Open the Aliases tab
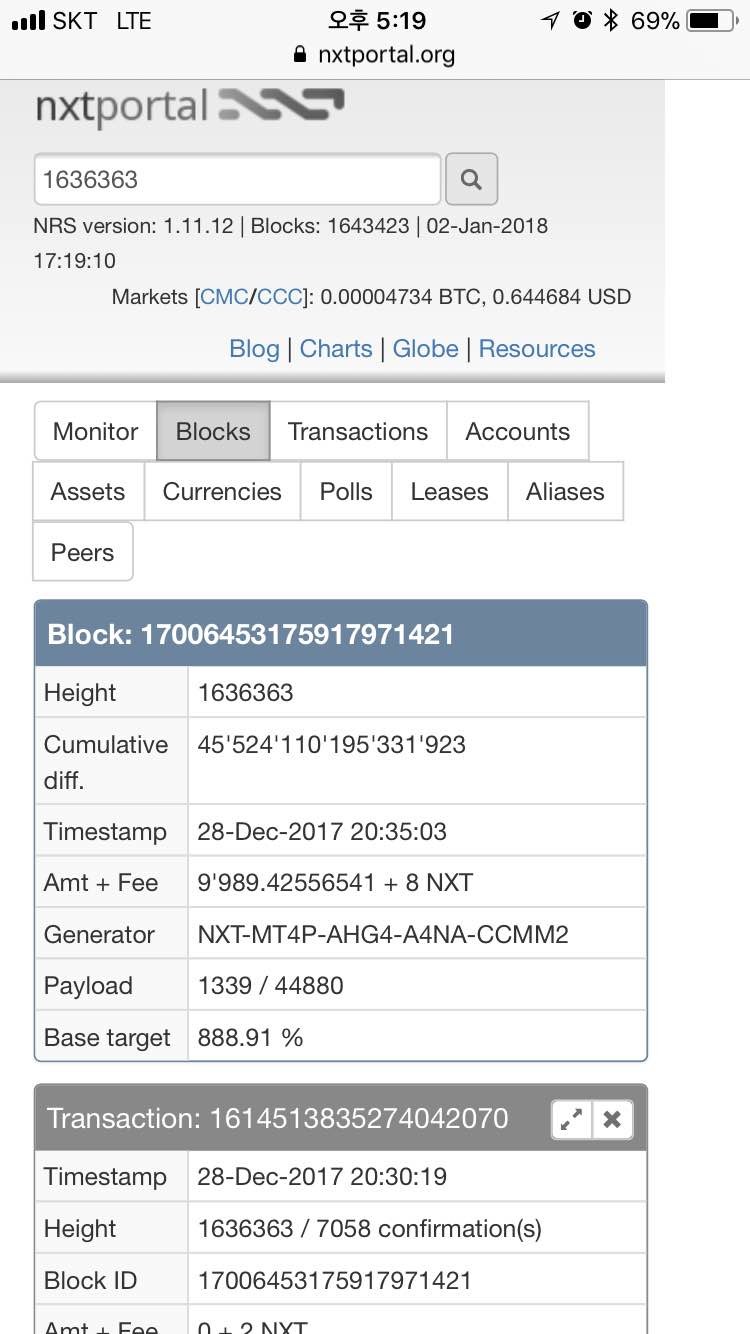Viewport: 750px width, 1334px height. click(x=565, y=492)
